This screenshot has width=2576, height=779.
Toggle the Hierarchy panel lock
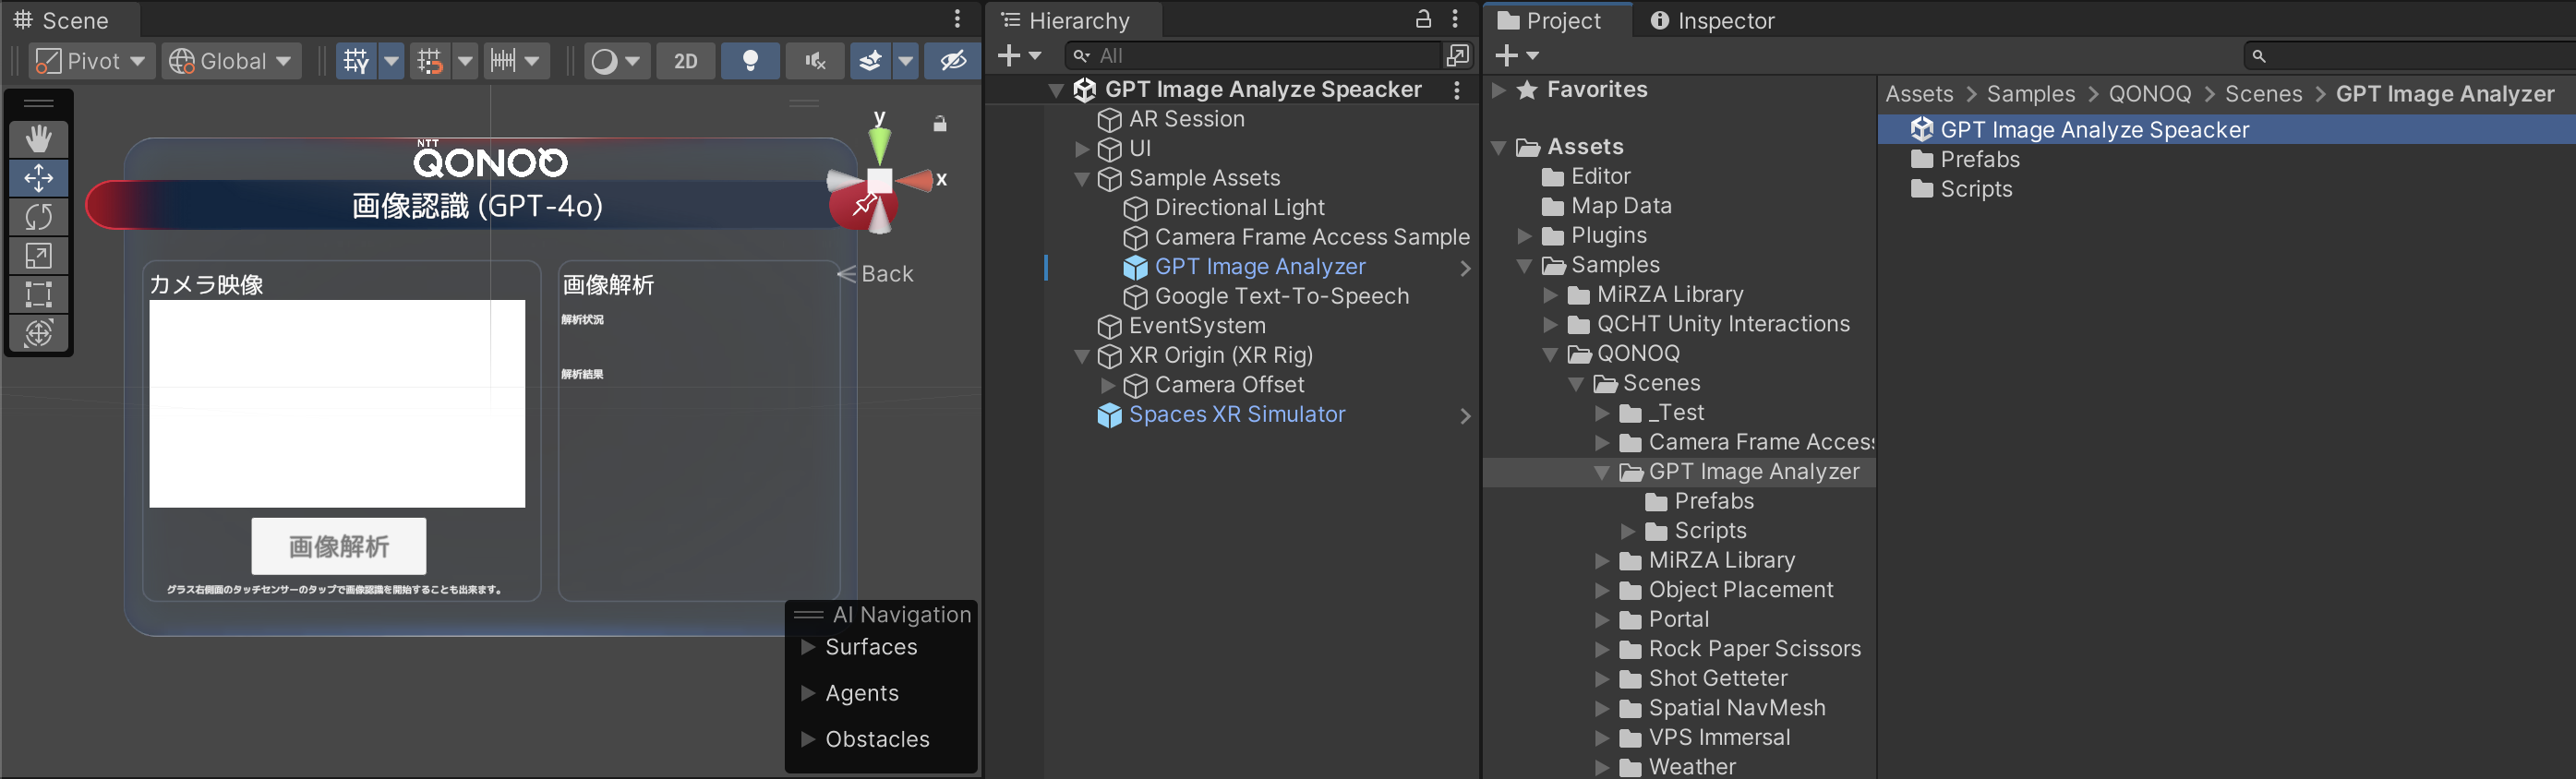click(1423, 19)
